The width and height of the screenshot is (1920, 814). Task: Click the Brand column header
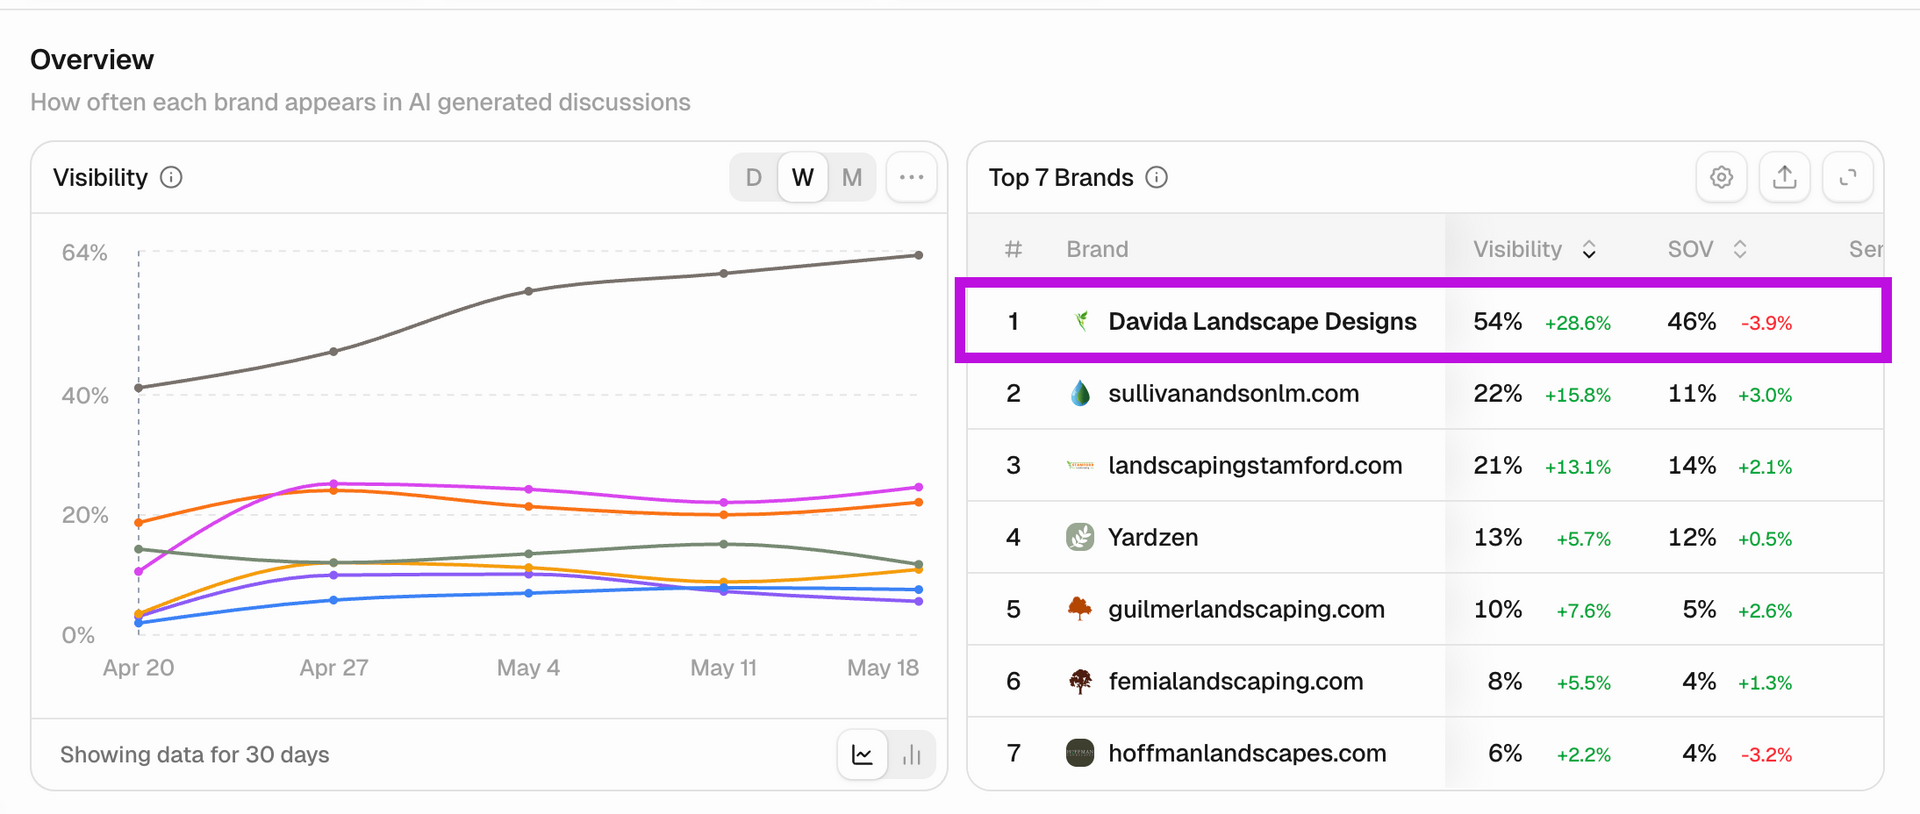click(1097, 249)
